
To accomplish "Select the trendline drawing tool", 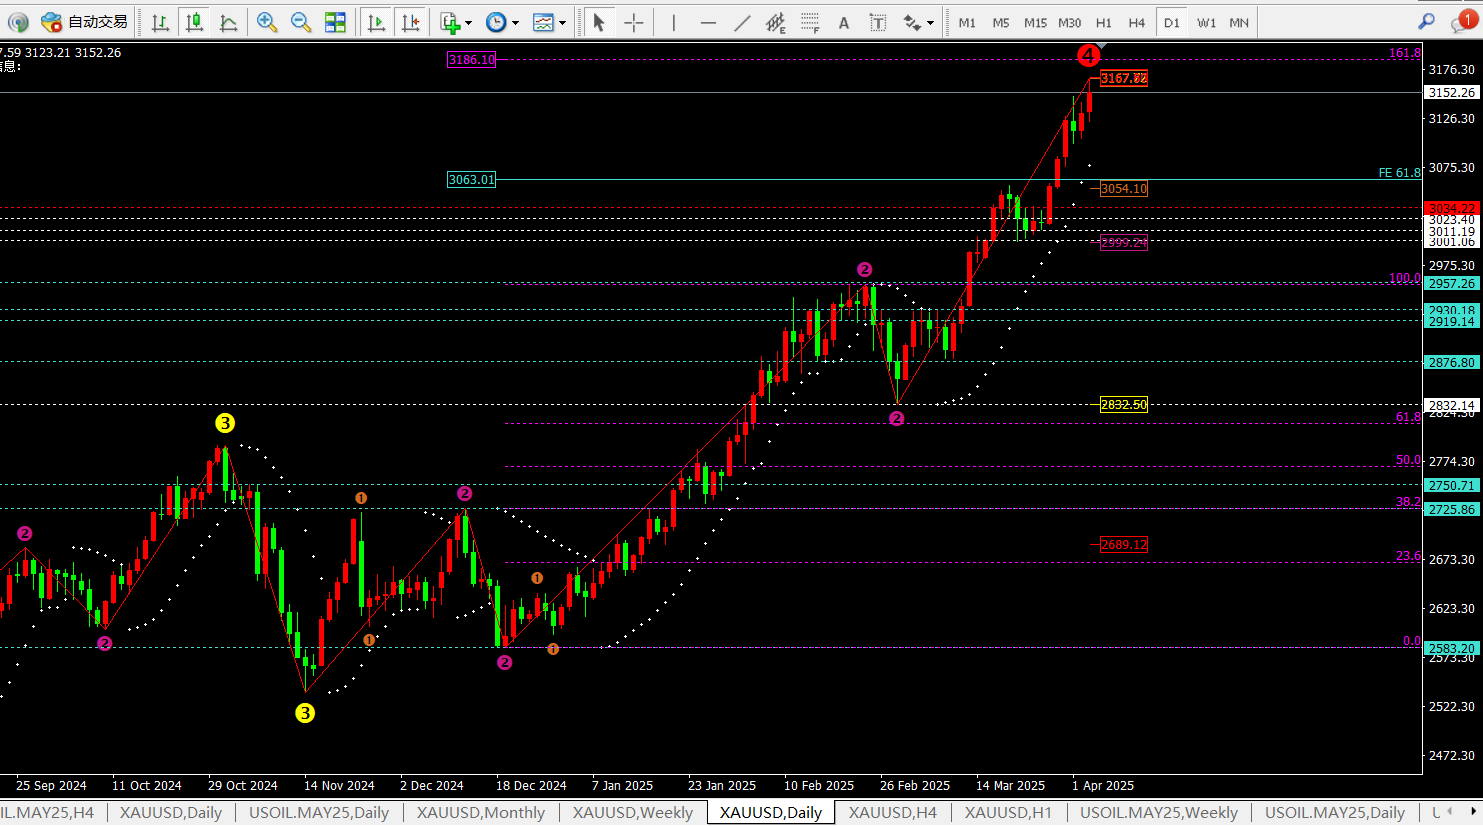I will coord(742,22).
